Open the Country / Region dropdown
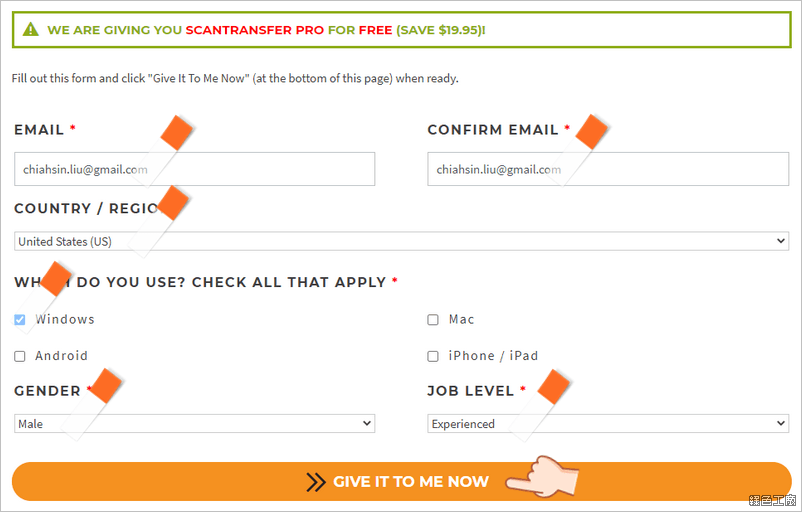The width and height of the screenshot is (802, 512). click(x=402, y=241)
